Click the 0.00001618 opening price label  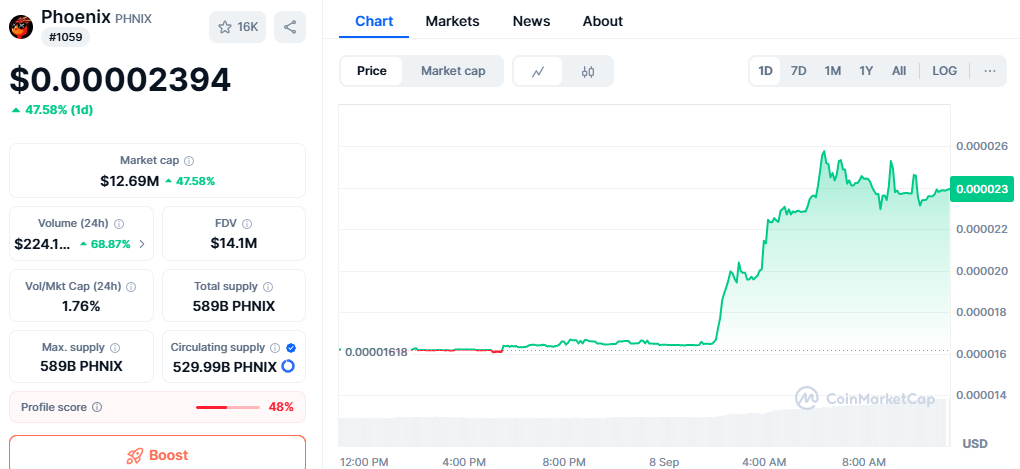coord(376,352)
